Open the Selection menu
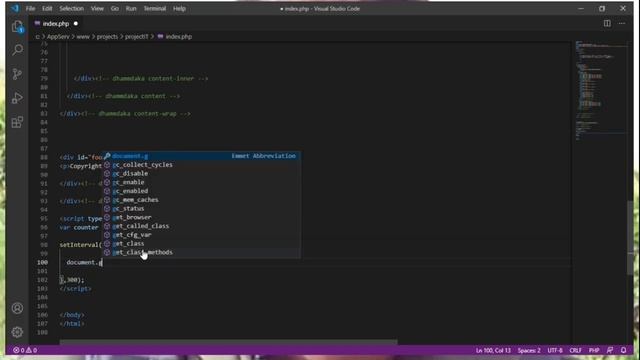Viewport: 640px width, 360px height. pyautogui.click(x=71, y=9)
